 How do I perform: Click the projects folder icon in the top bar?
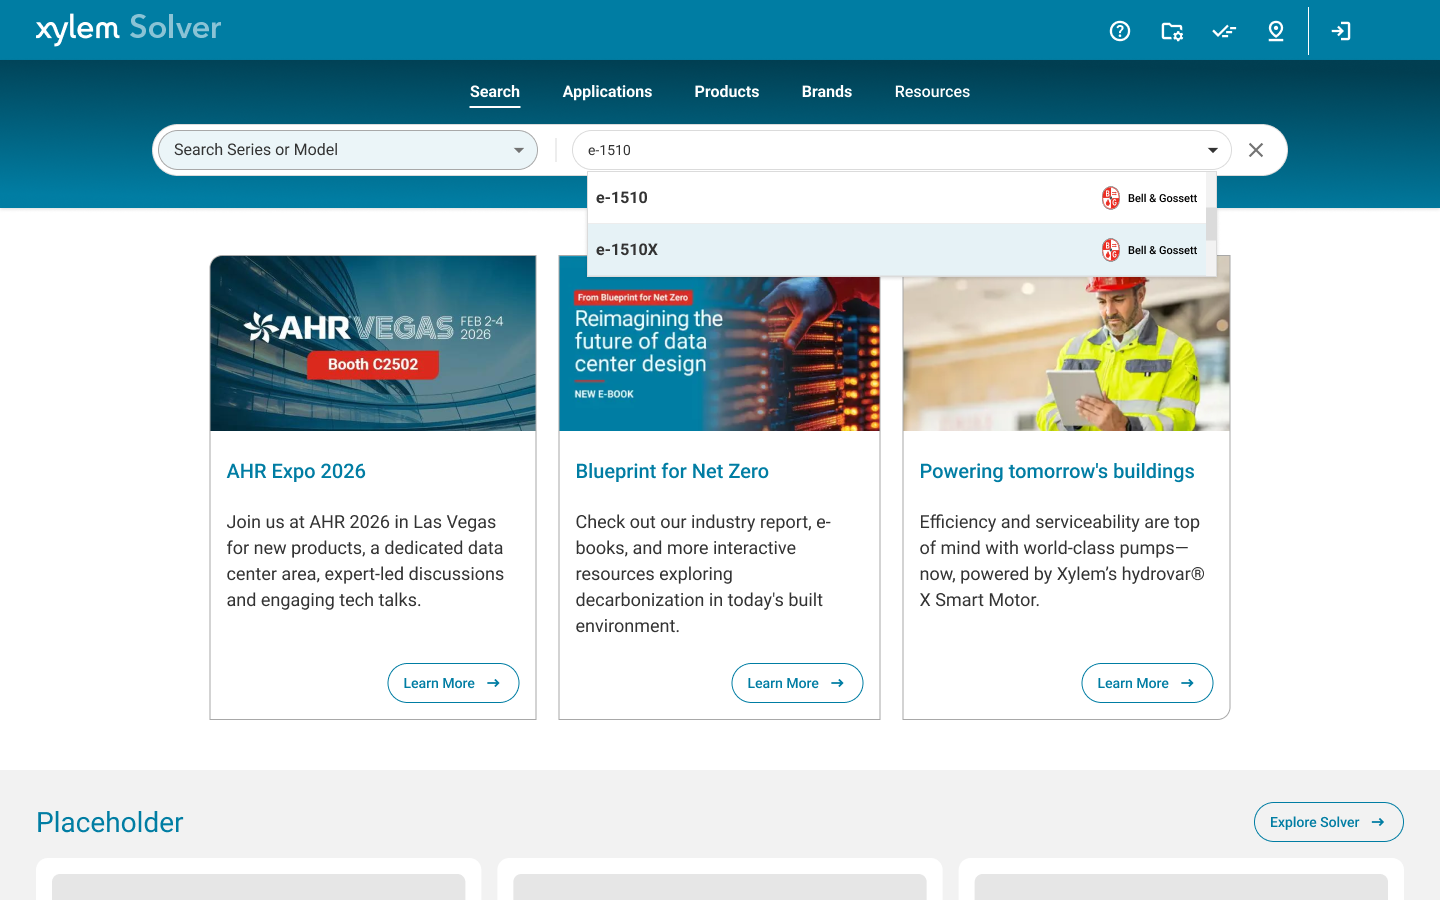point(1171,31)
